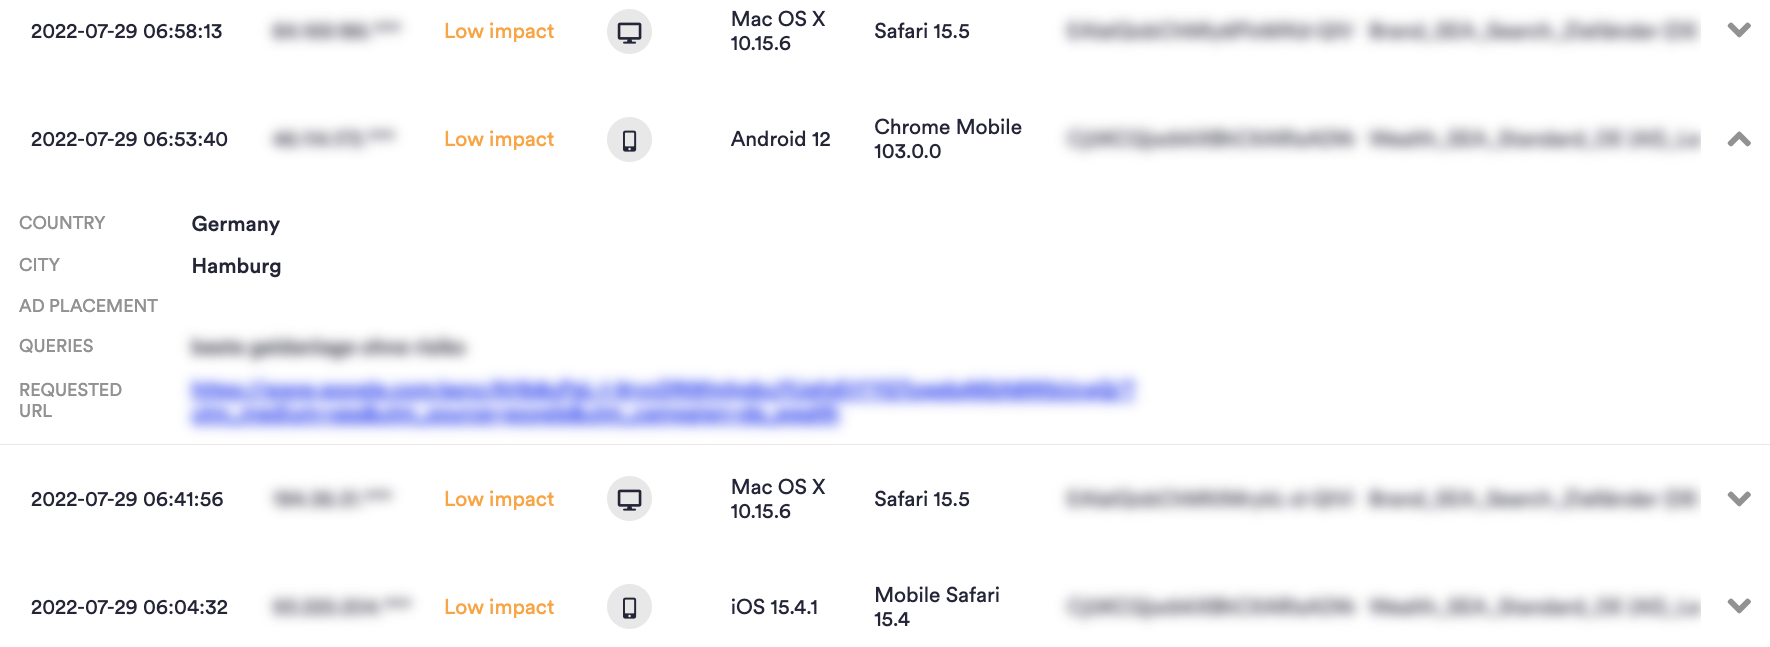This screenshot has height=647, width=1770.
Task: Select the City value "Hamburg"
Action: (236, 266)
